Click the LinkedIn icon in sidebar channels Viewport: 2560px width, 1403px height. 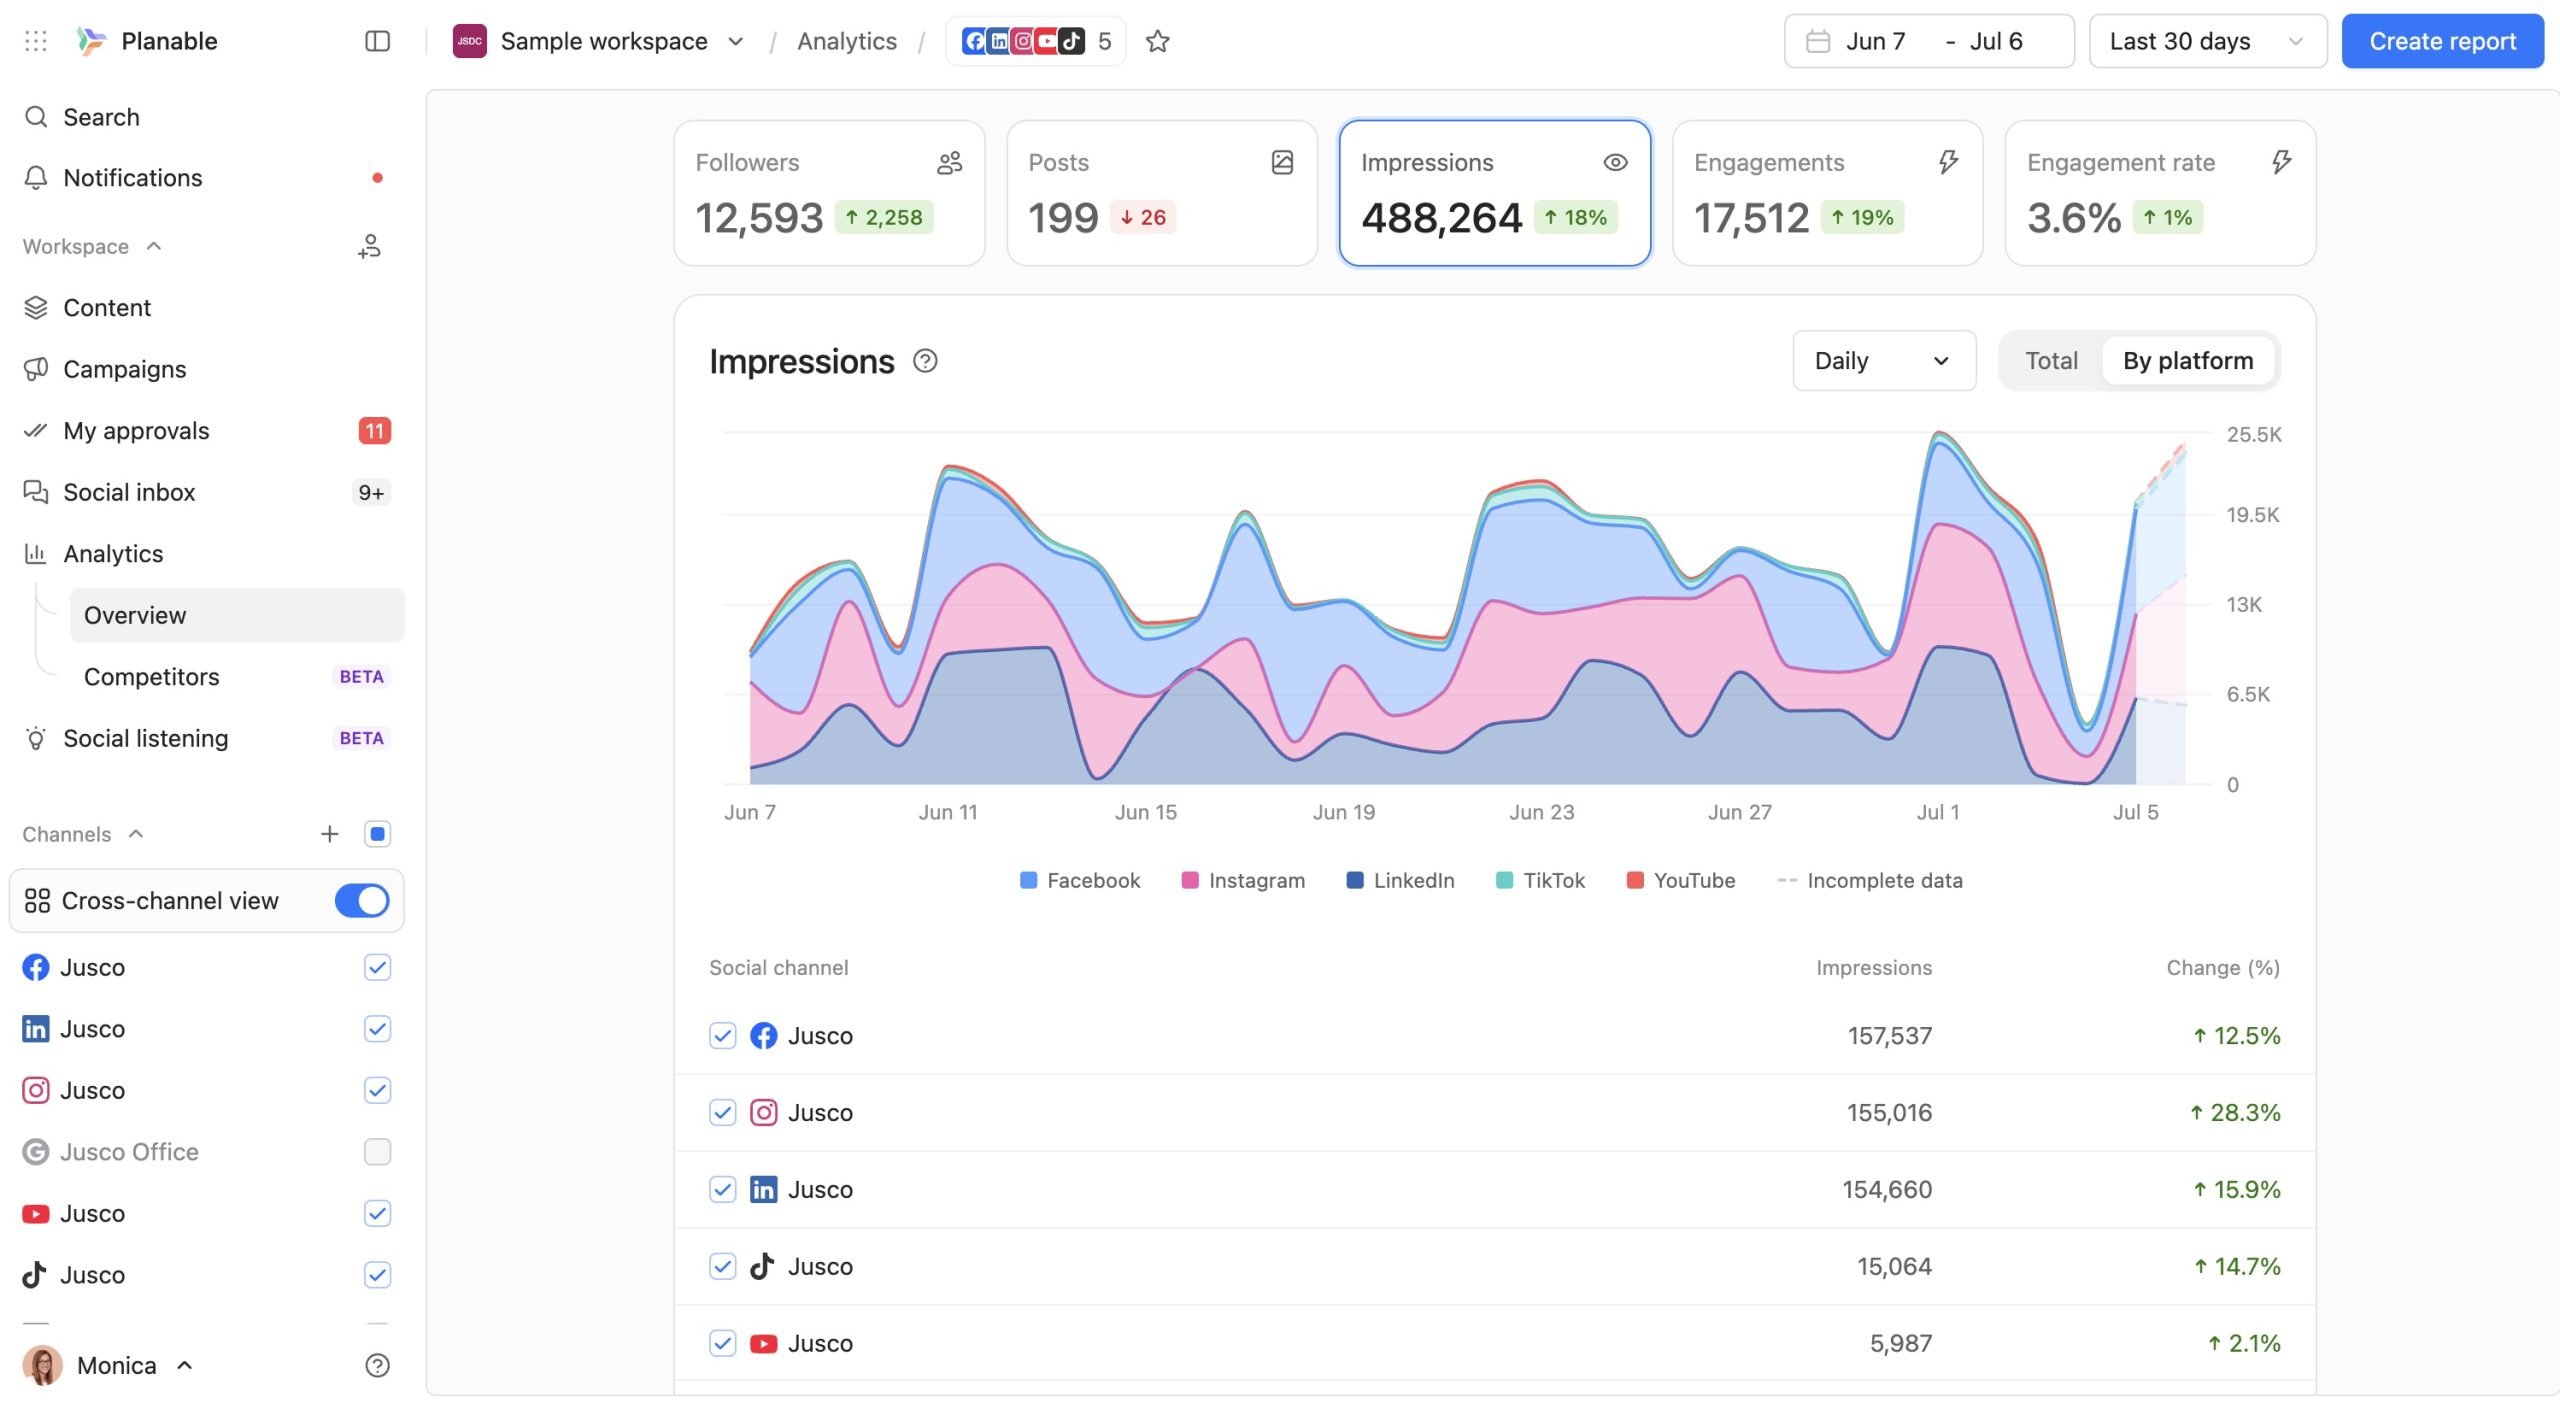pyautogui.click(x=36, y=1029)
